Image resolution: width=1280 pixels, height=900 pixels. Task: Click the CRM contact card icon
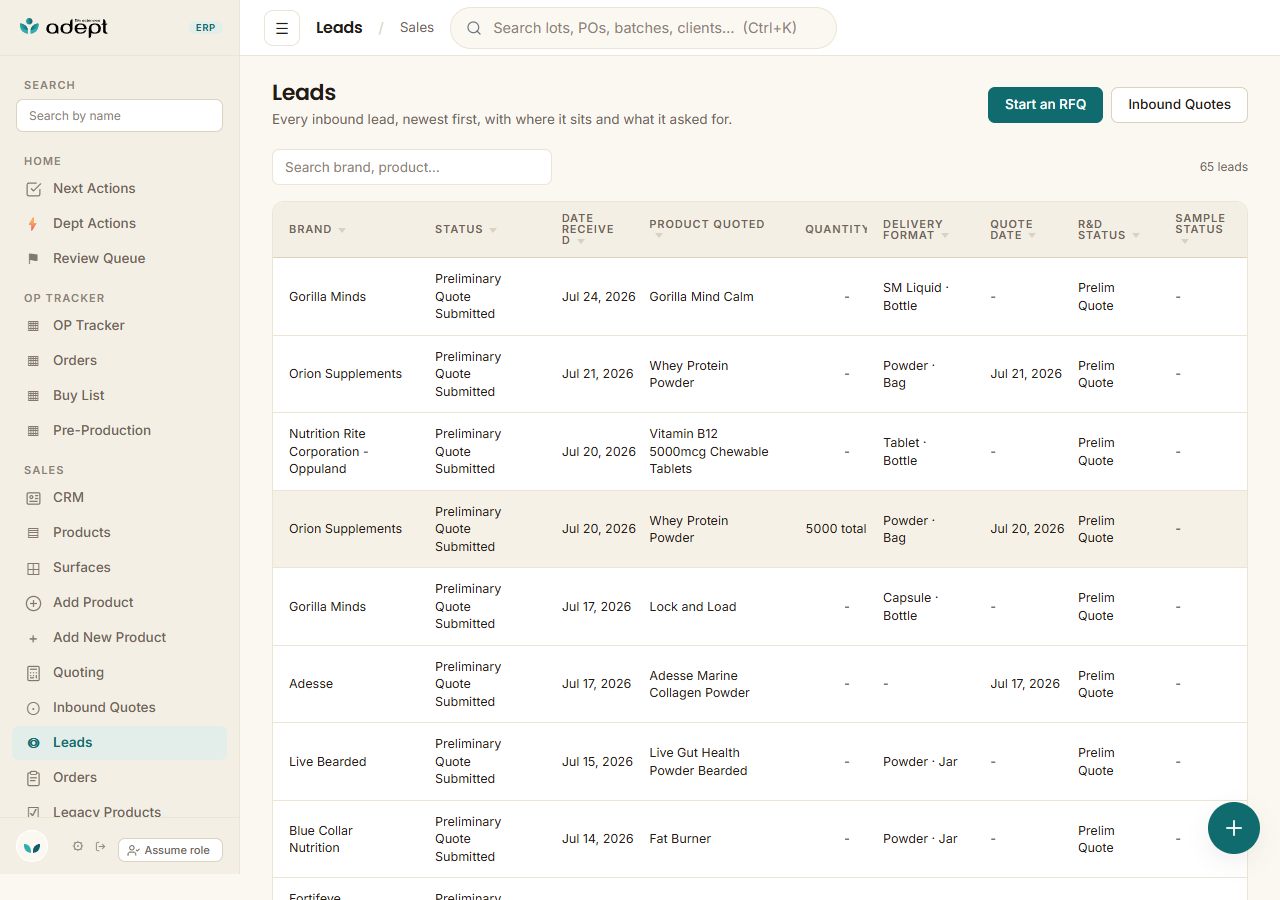(33, 498)
